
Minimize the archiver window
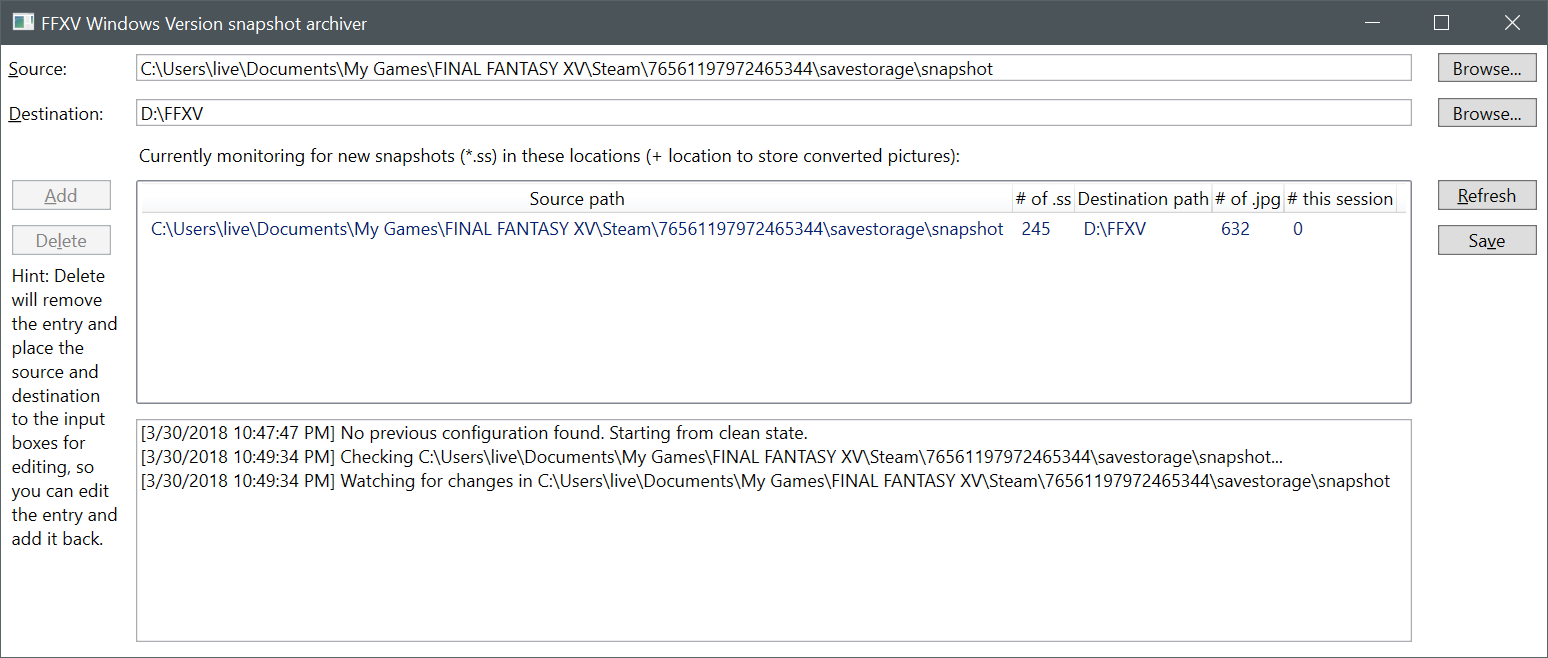(1371, 22)
